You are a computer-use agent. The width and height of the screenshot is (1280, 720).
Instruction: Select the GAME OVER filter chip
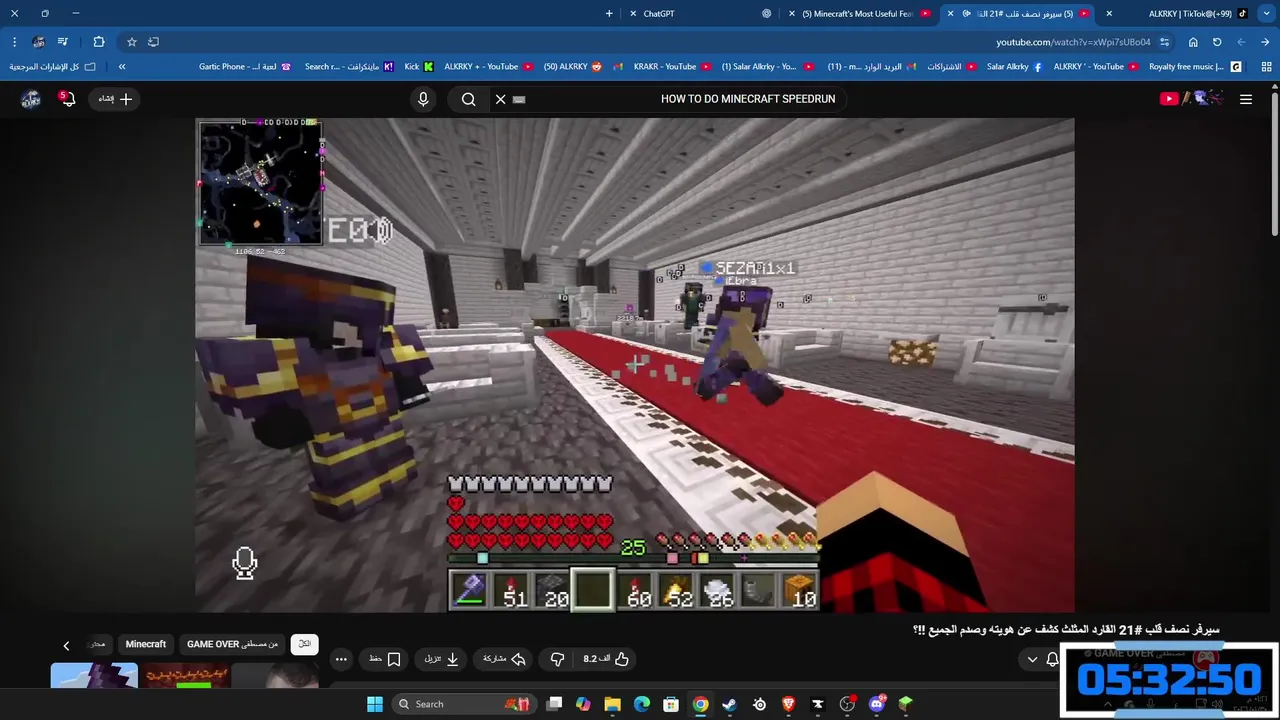pos(232,644)
